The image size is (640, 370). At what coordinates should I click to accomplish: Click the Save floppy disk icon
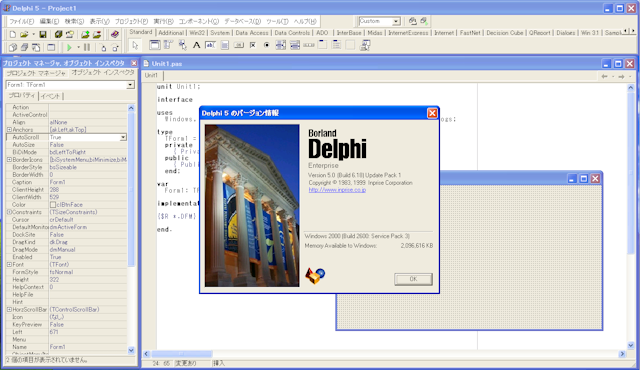[42, 35]
